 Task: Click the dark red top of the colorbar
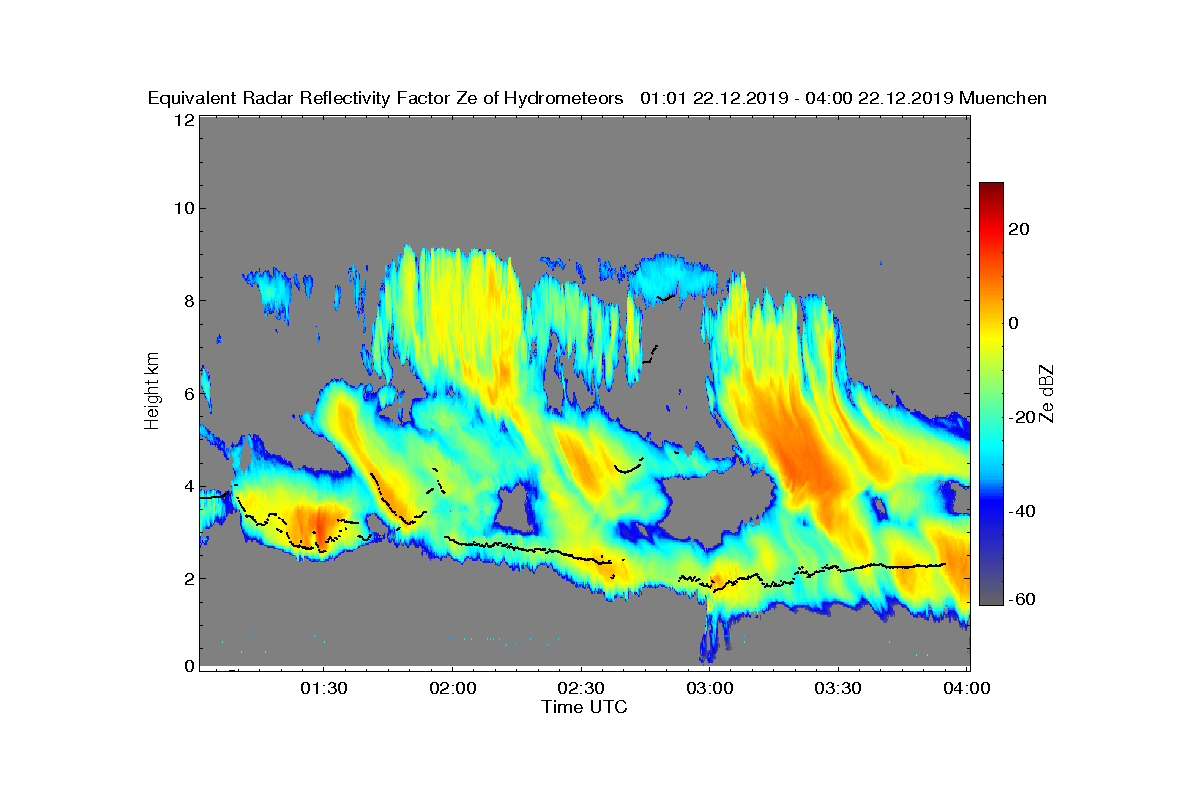coord(991,190)
